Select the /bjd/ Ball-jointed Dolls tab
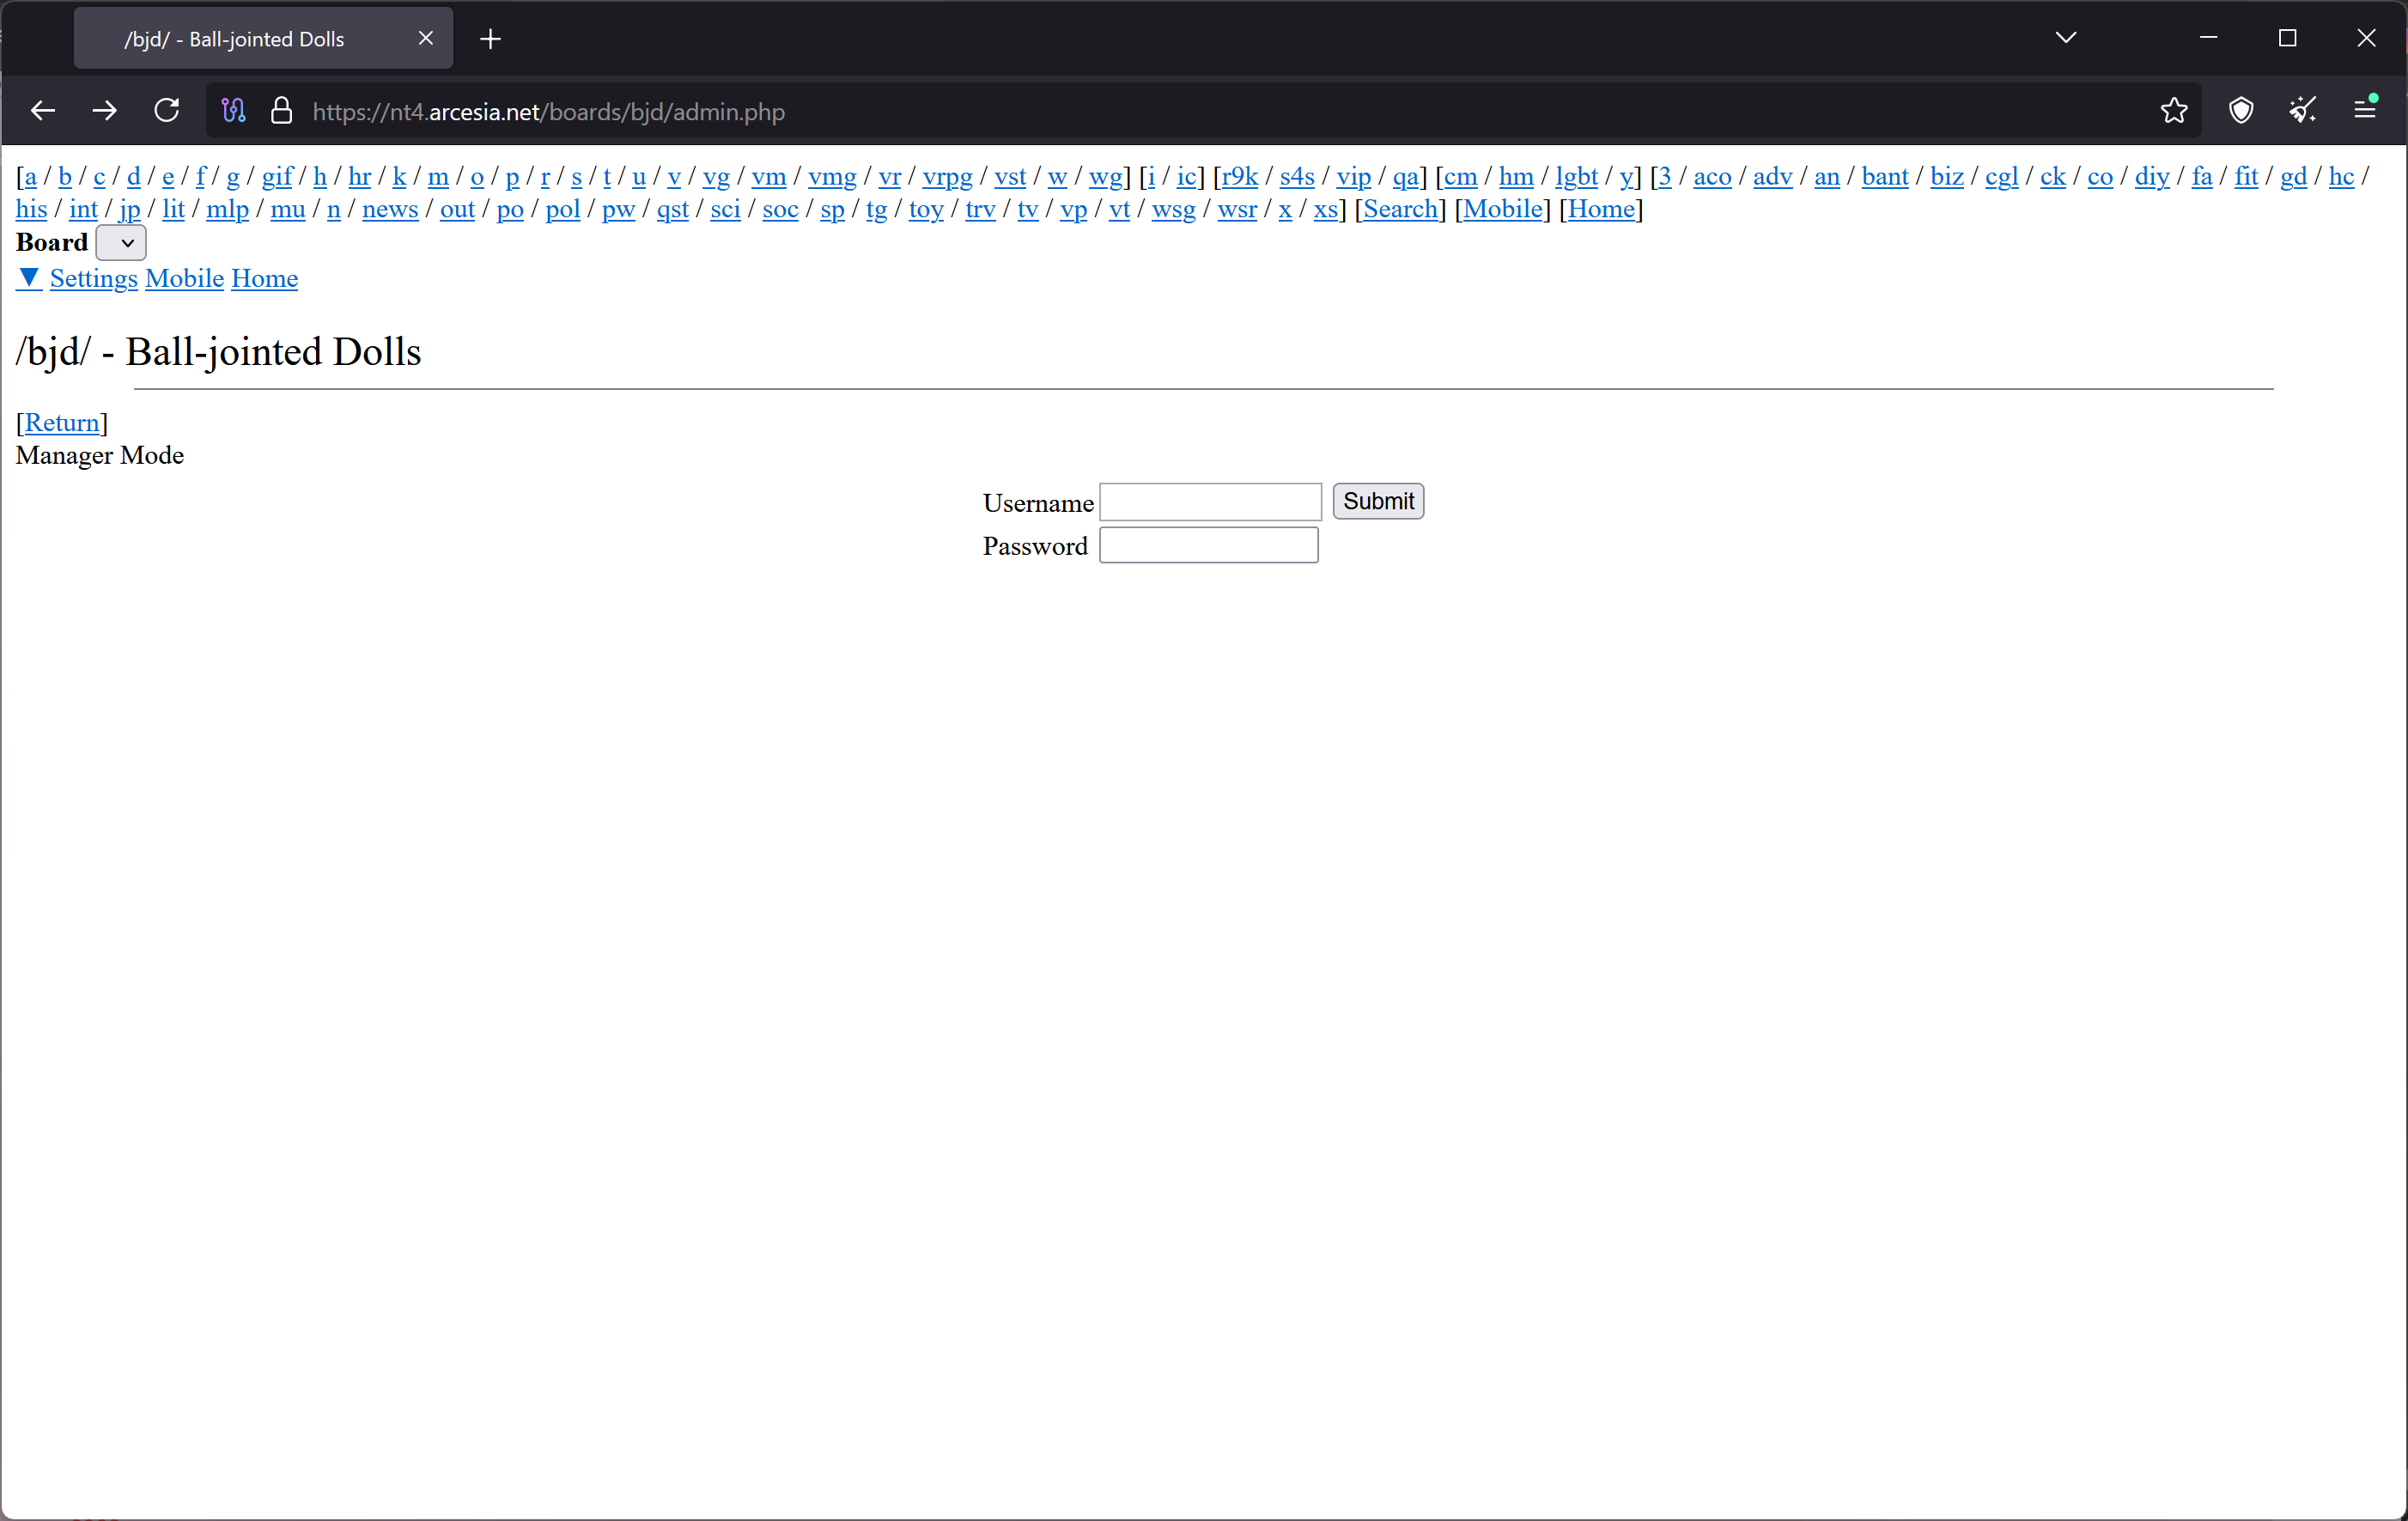The width and height of the screenshot is (2408, 1521). (235, 39)
